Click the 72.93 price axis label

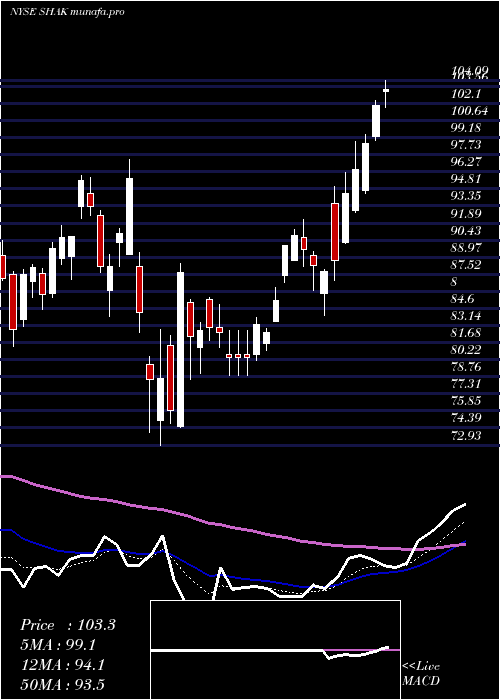(466, 435)
